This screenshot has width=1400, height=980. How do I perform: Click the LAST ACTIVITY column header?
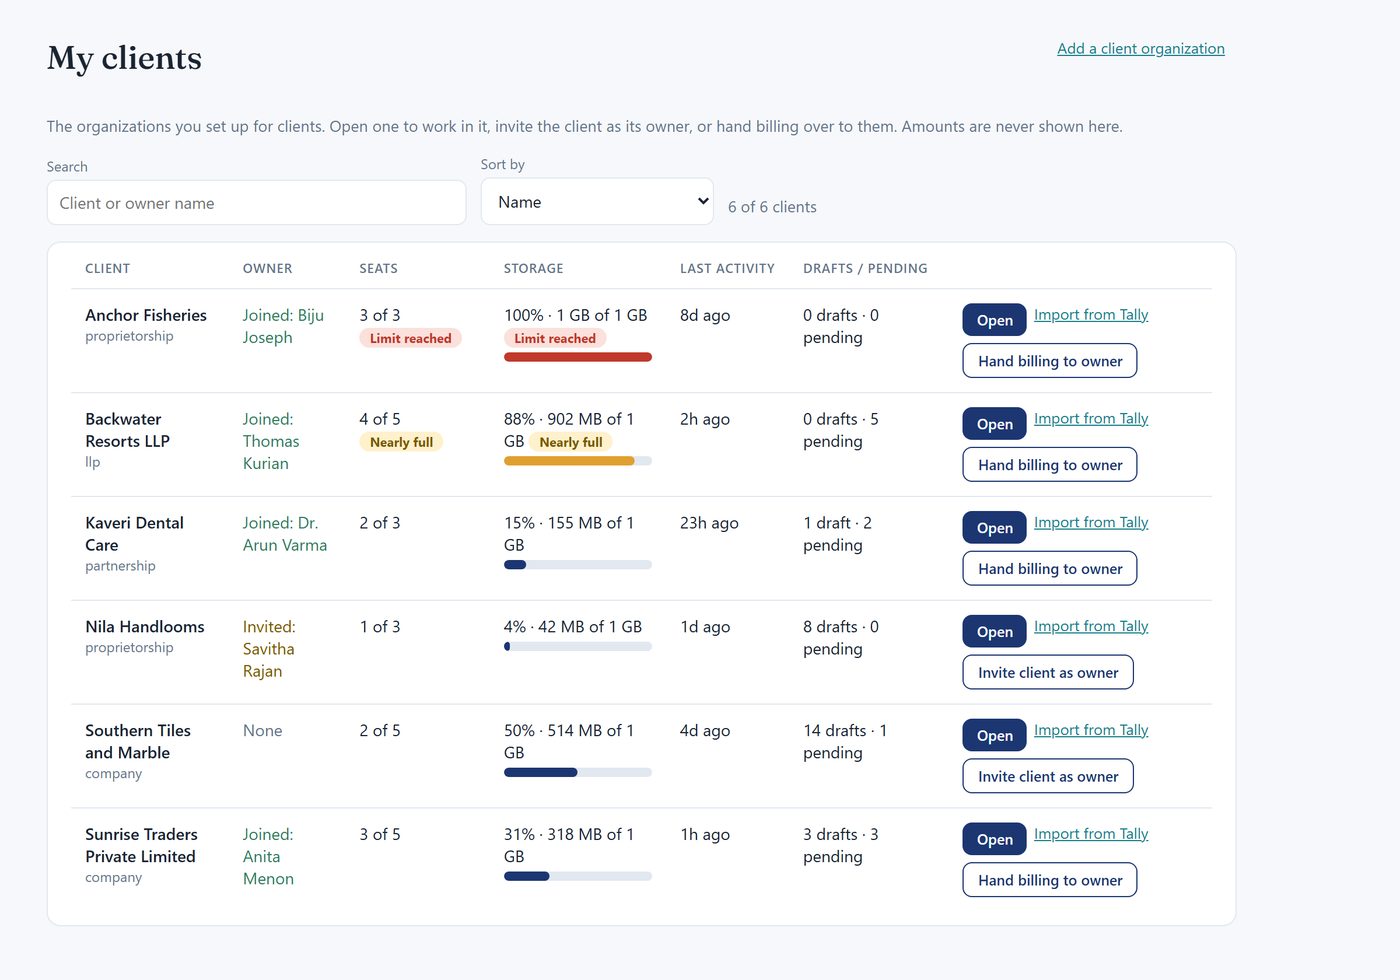pos(727,269)
